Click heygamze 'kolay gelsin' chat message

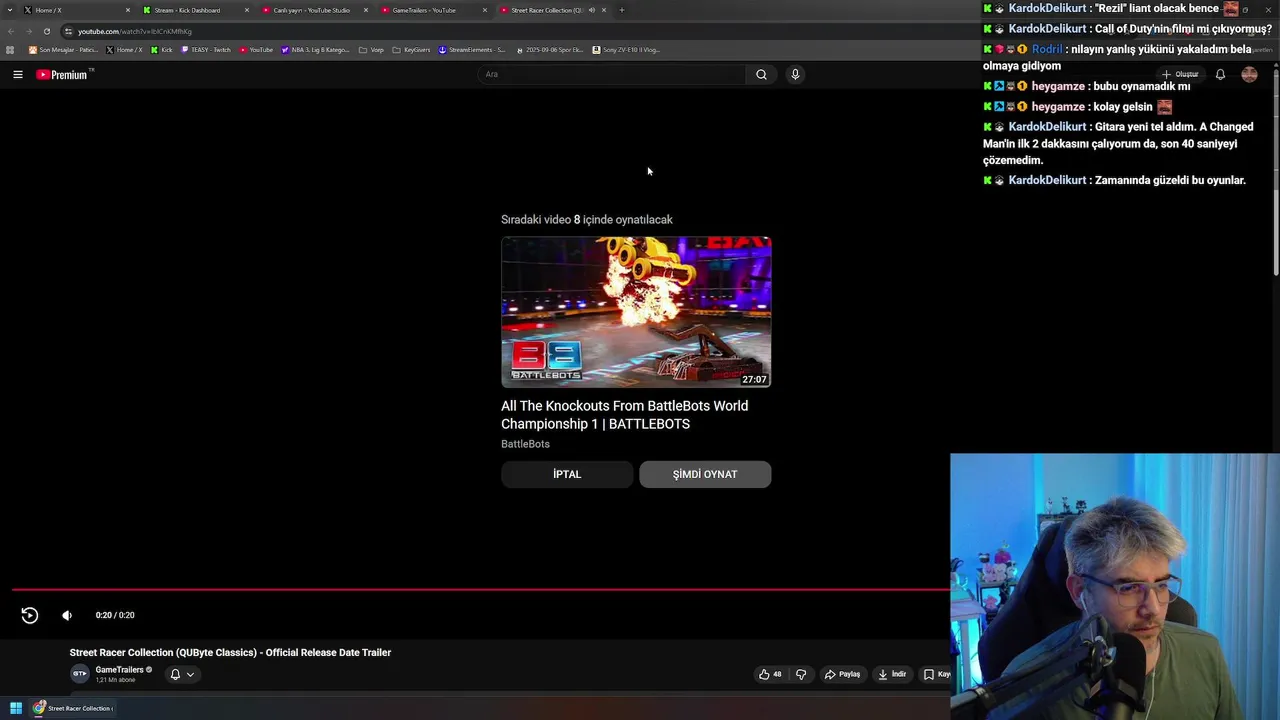(1078, 106)
